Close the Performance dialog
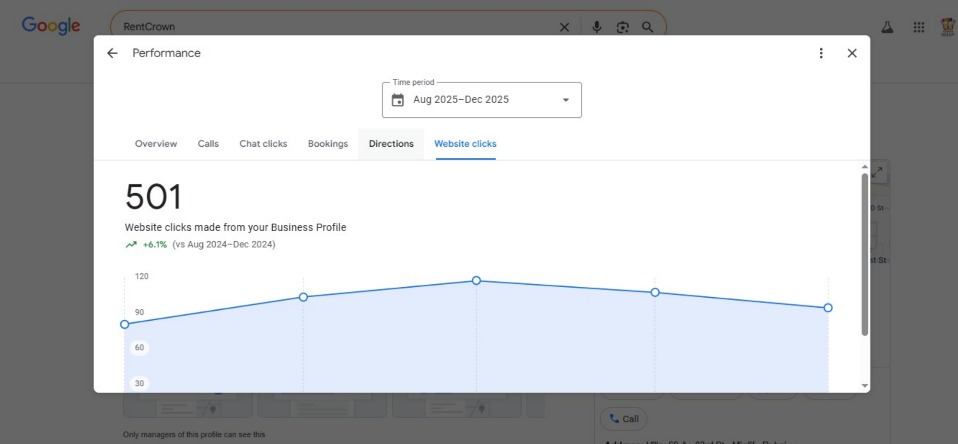Image resolution: width=958 pixels, height=444 pixels. (852, 53)
